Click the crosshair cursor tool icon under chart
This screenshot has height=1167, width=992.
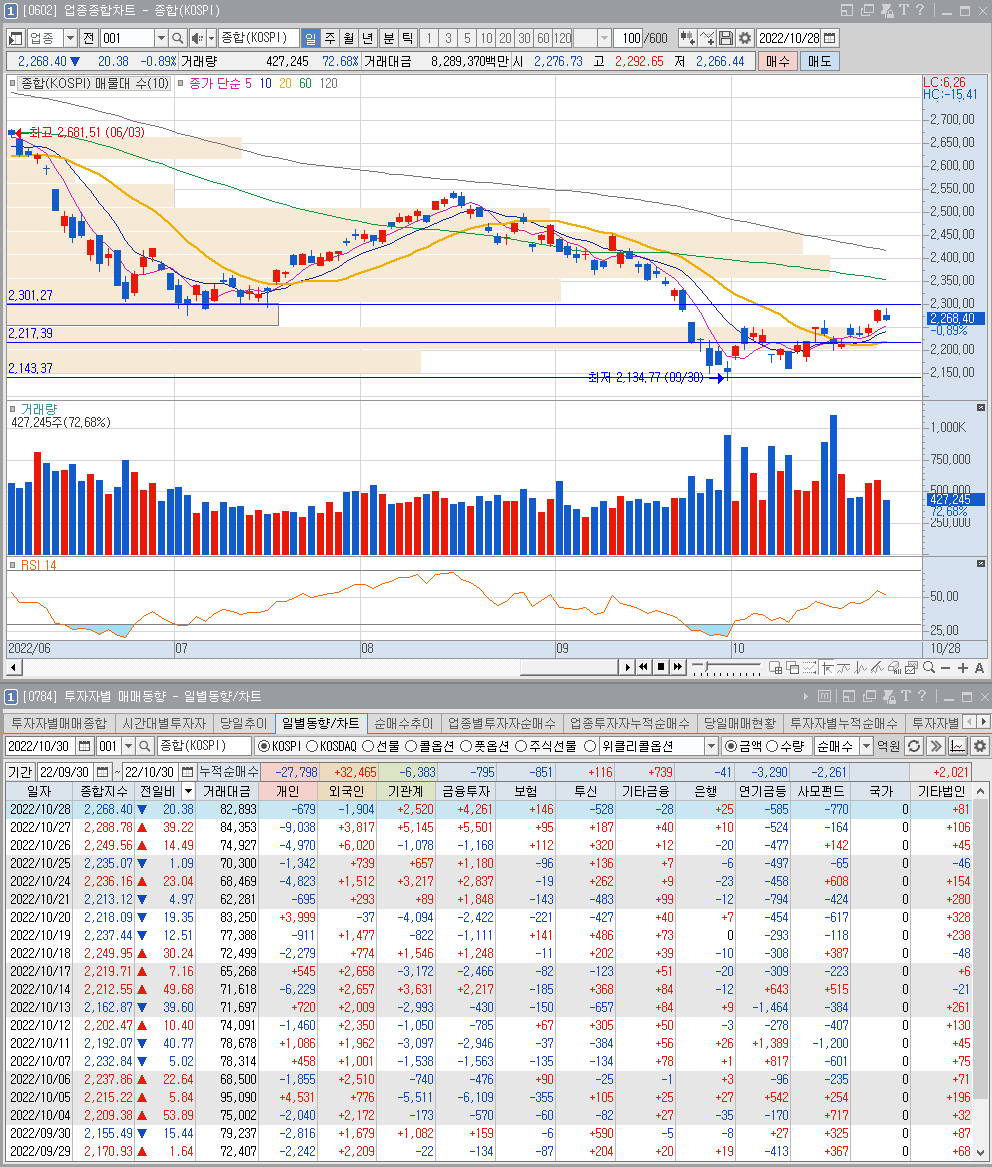point(827,668)
